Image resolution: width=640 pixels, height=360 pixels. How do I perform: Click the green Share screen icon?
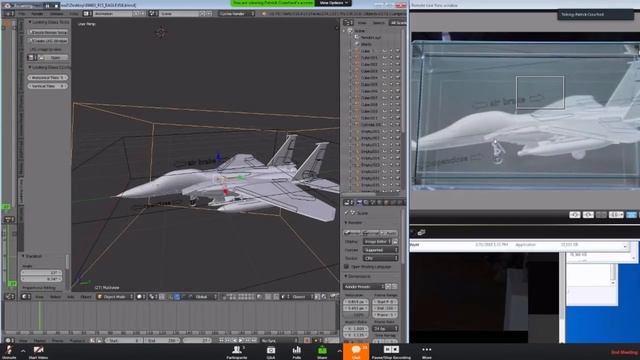coord(322,350)
